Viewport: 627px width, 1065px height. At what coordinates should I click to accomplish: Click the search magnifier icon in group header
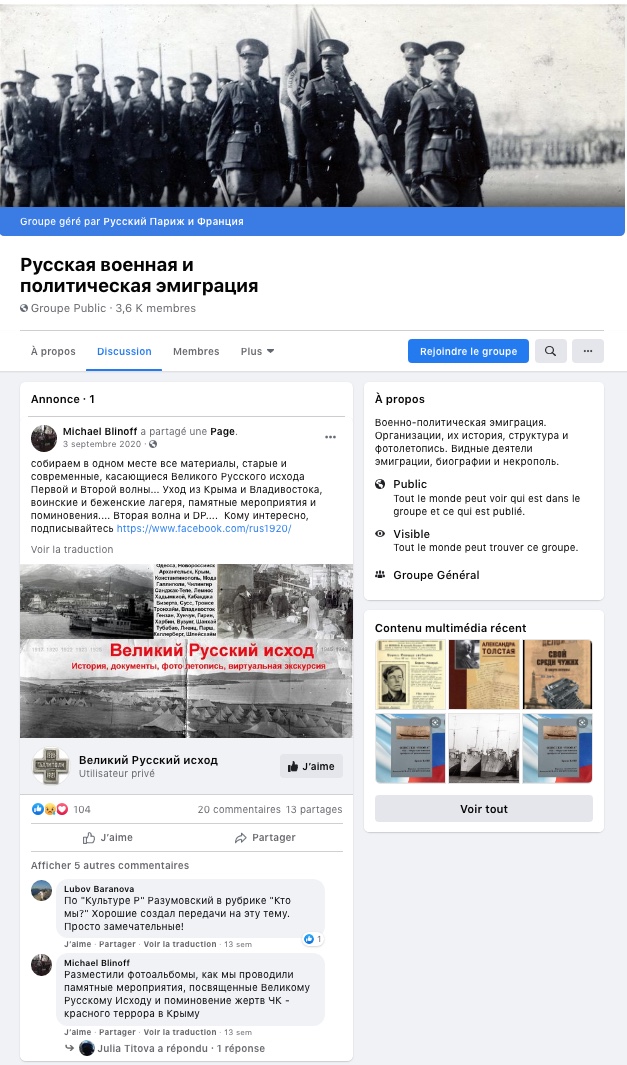(550, 351)
